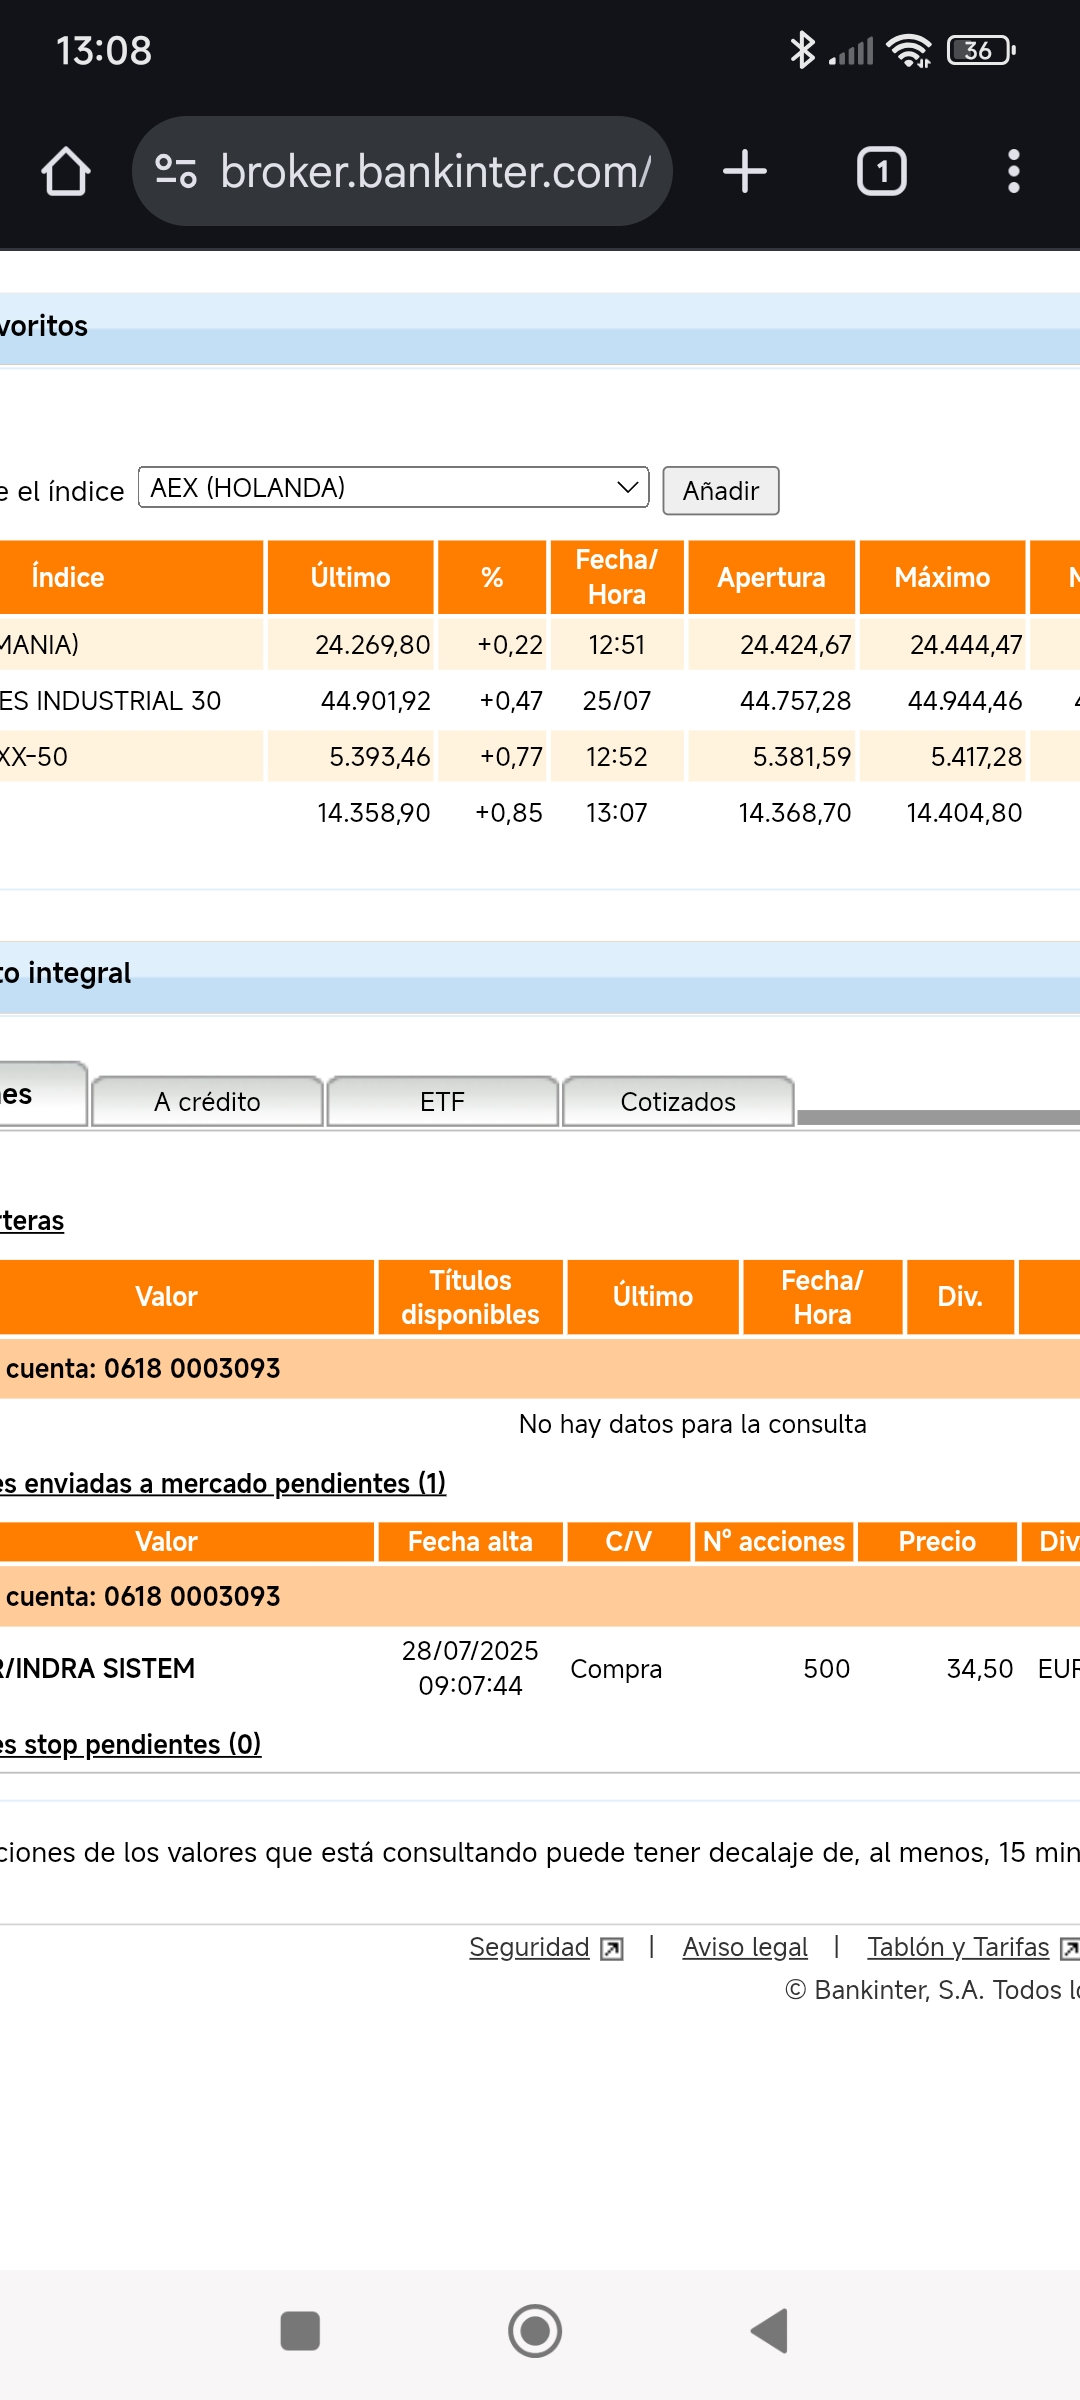
Task: Switch to the Cotizados tab
Action: click(x=678, y=1101)
